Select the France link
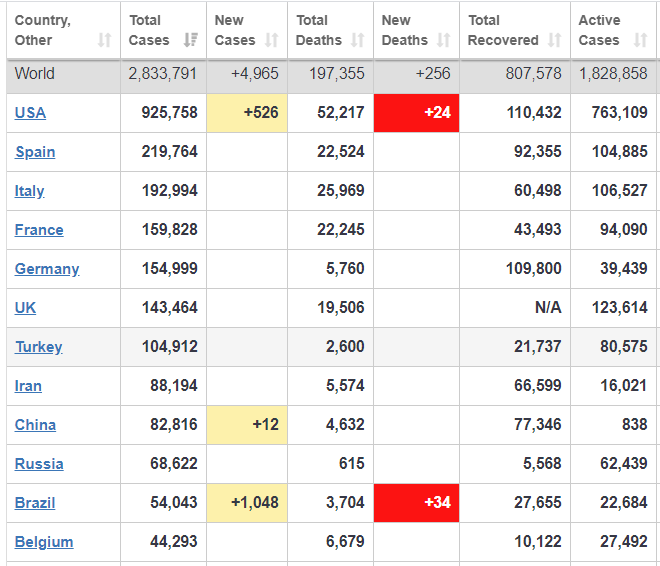660x566 pixels. click(39, 230)
